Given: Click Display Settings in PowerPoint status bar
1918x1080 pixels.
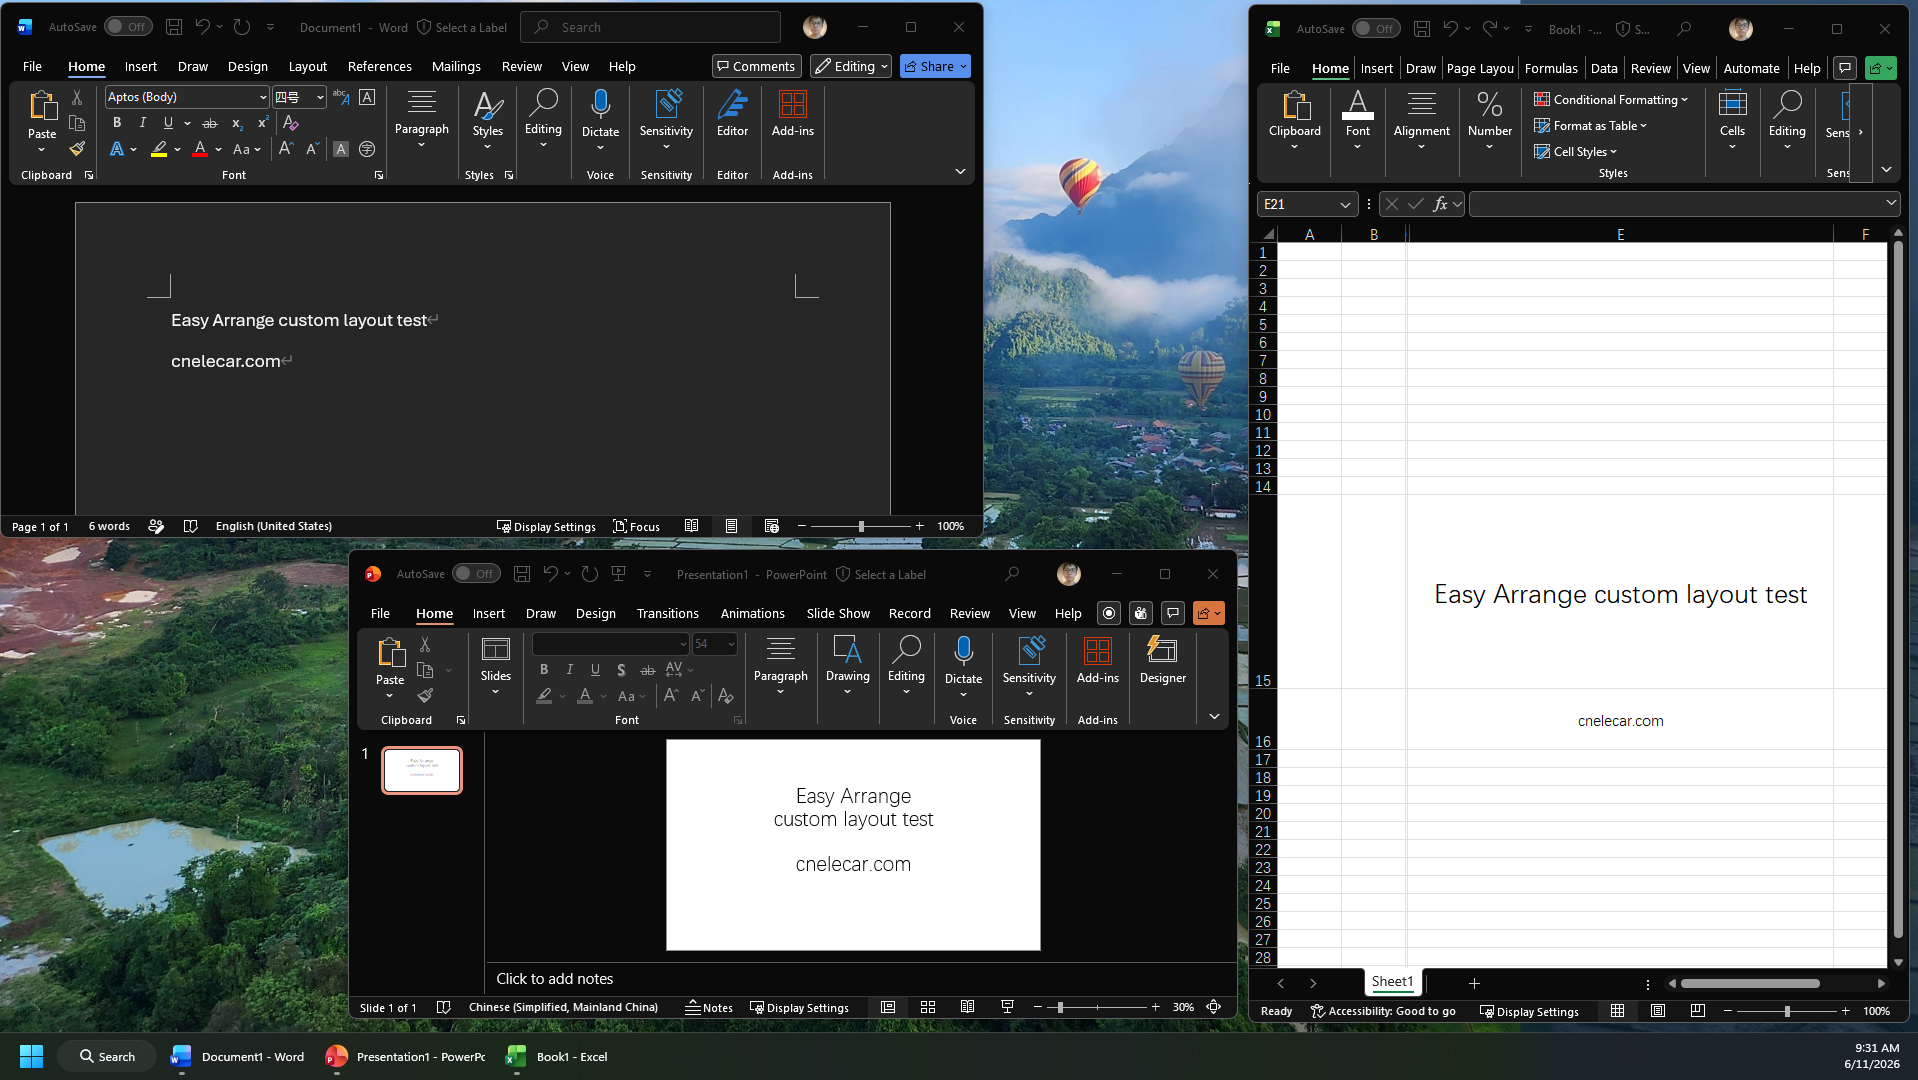Looking at the screenshot, I should point(799,1007).
